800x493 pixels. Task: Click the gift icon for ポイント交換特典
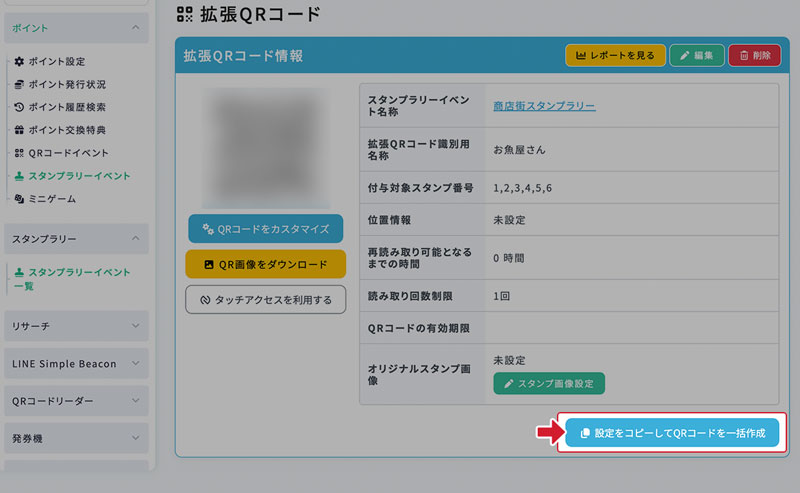[19, 130]
